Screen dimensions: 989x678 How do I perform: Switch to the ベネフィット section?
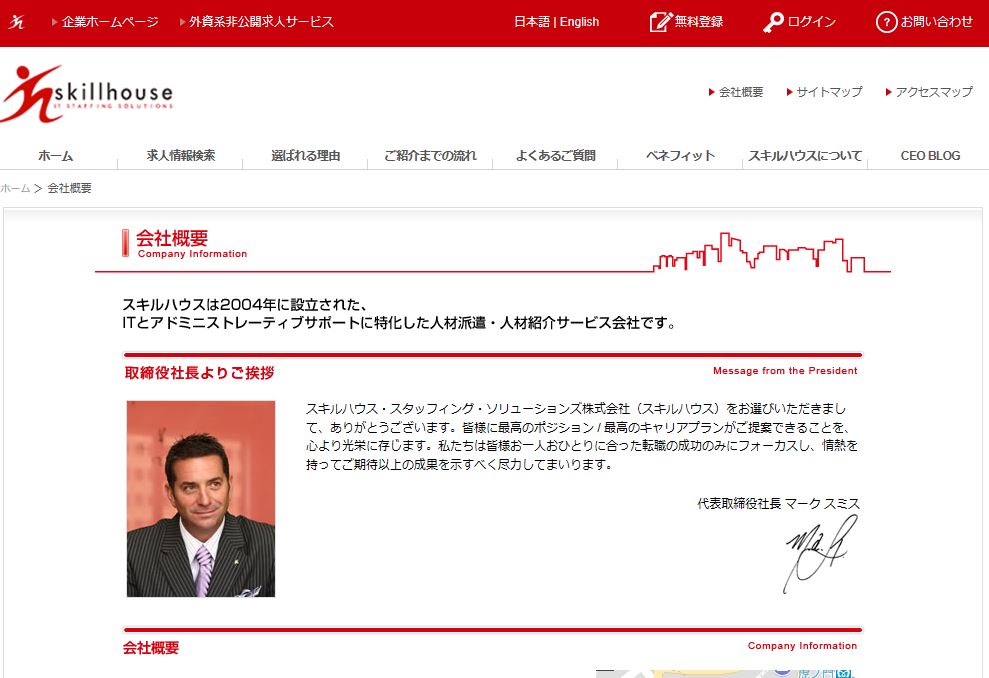[x=679, y=155]
